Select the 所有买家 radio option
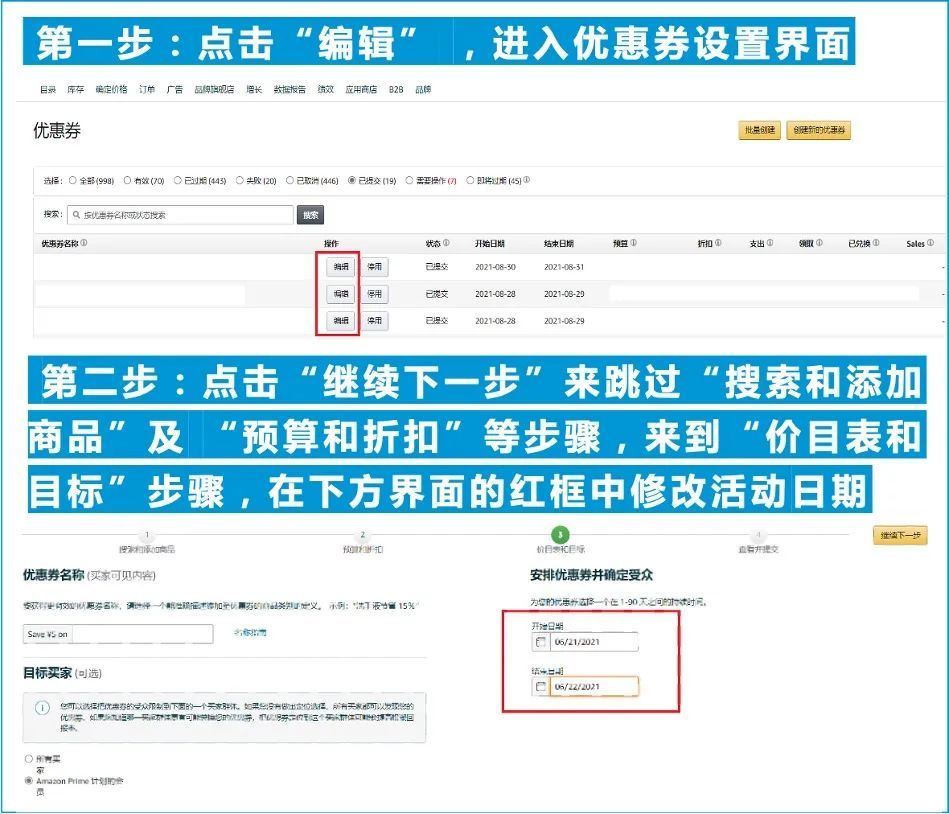Image resolution: width=949 pixels, height=814 pixels. pos(28,759)
